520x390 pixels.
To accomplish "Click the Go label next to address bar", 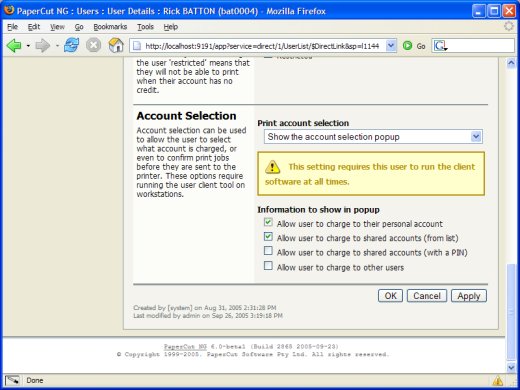I will pyautogui.click(x=421, y=46).
